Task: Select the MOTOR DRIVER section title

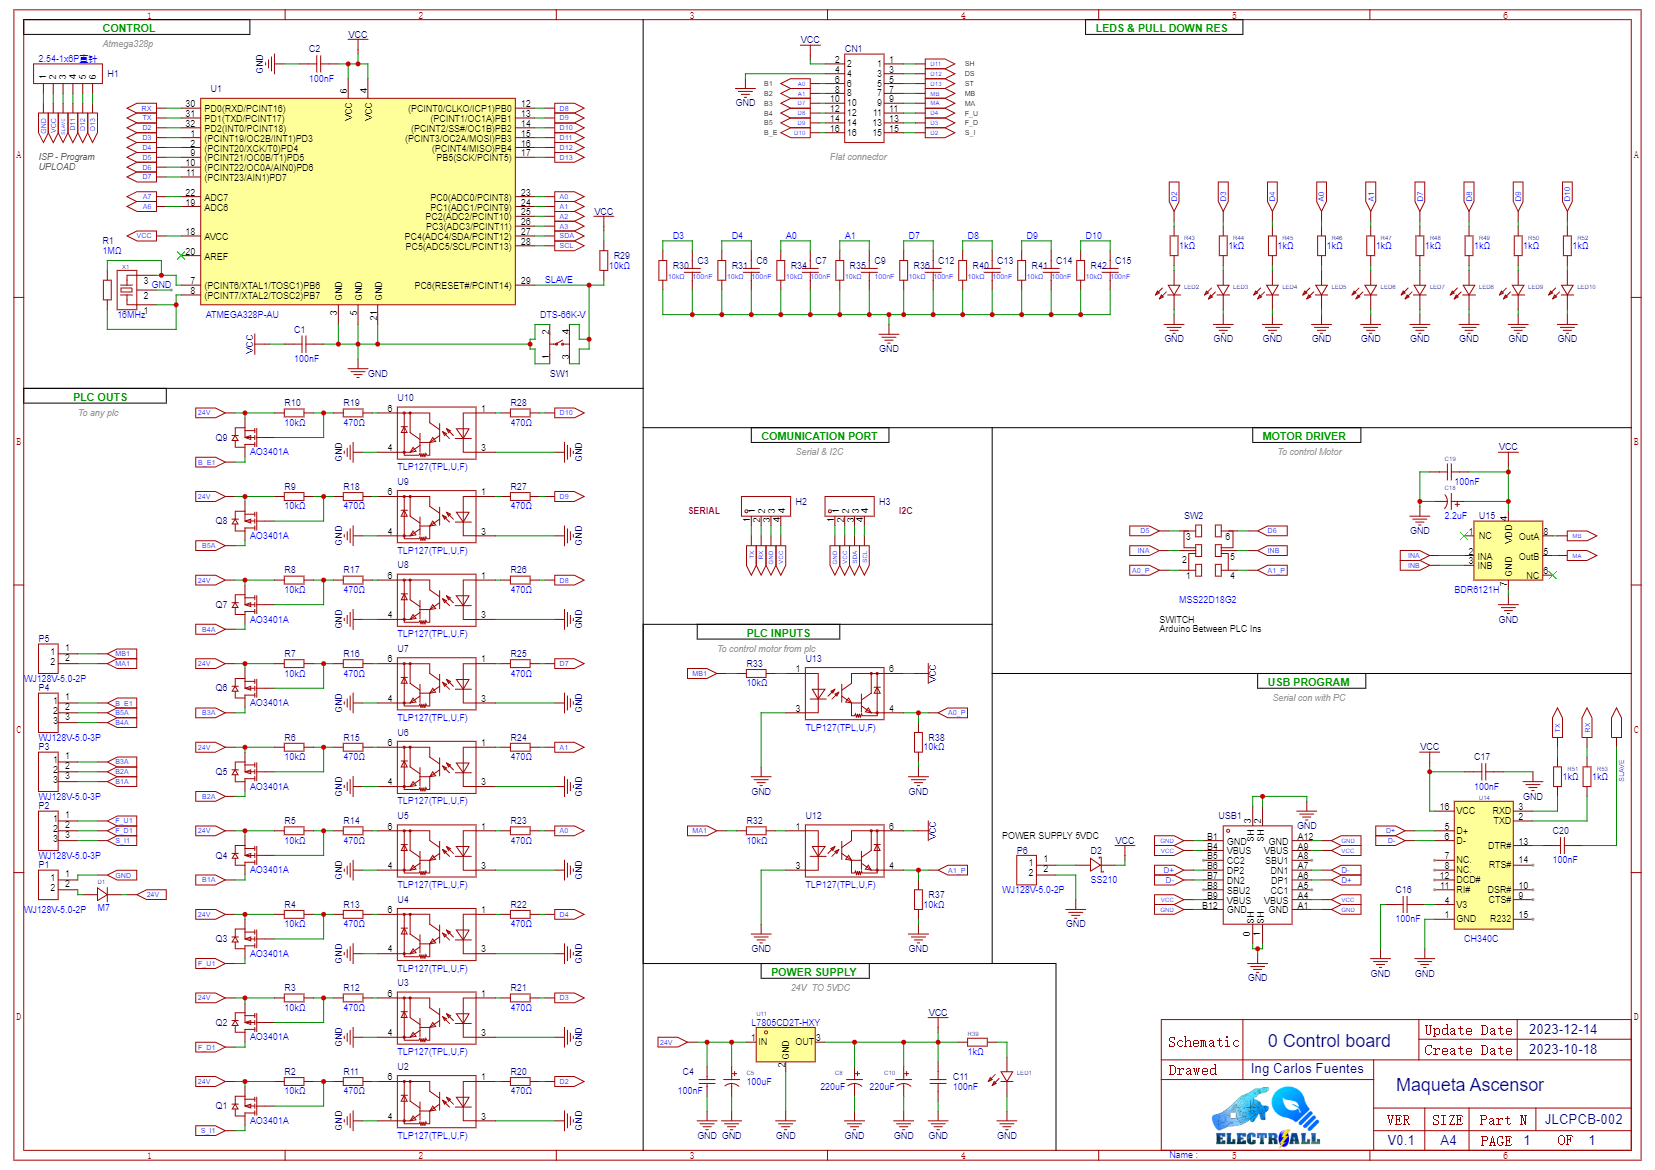Action: [1303, 436]
